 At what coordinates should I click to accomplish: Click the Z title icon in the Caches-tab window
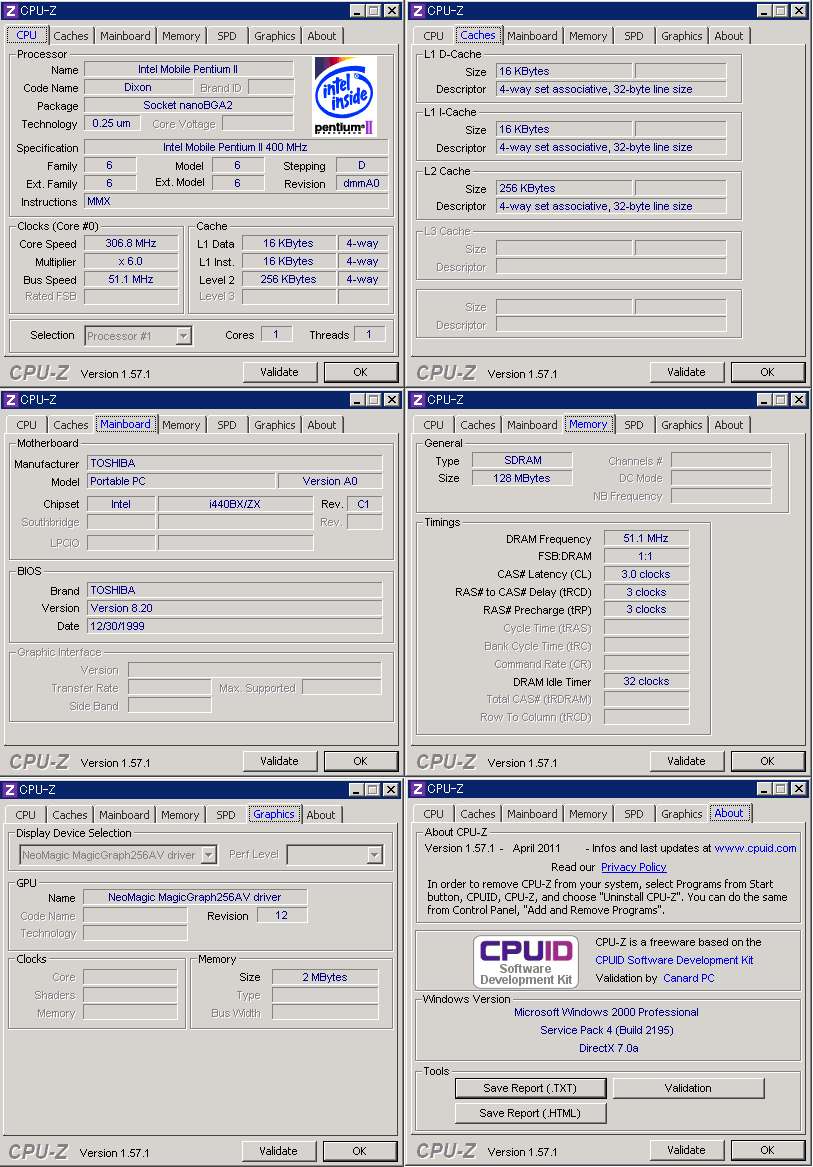[x=418, y=10]
